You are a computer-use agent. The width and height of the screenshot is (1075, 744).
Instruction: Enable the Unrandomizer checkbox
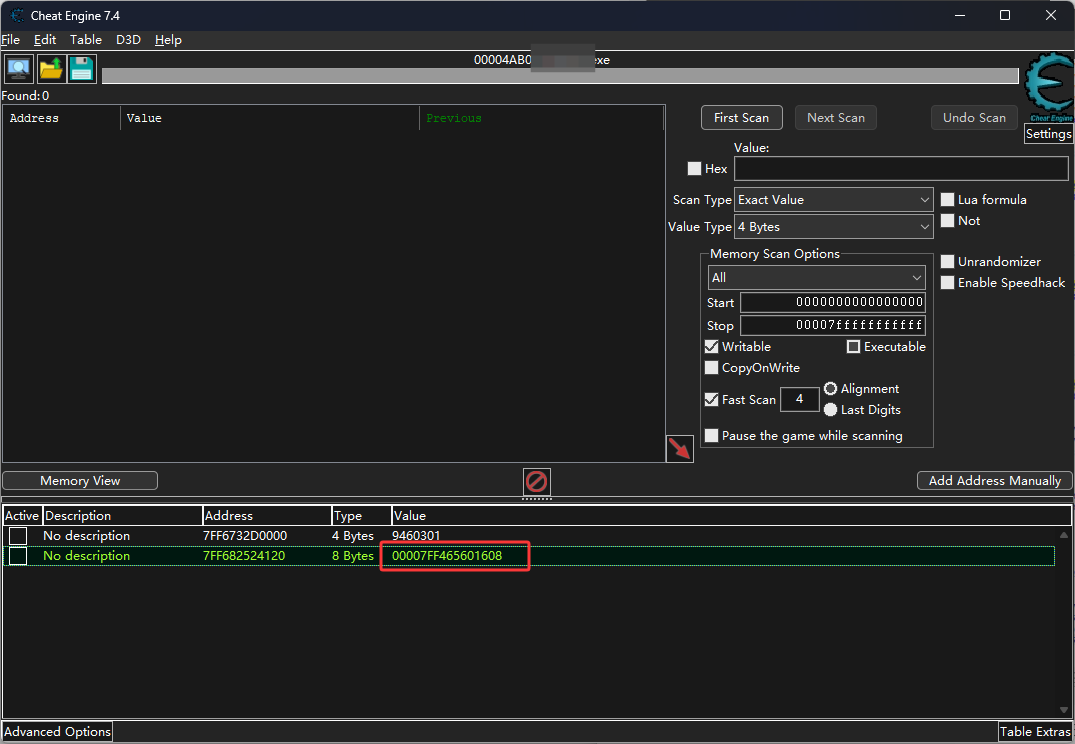click(x=947, y=262)
